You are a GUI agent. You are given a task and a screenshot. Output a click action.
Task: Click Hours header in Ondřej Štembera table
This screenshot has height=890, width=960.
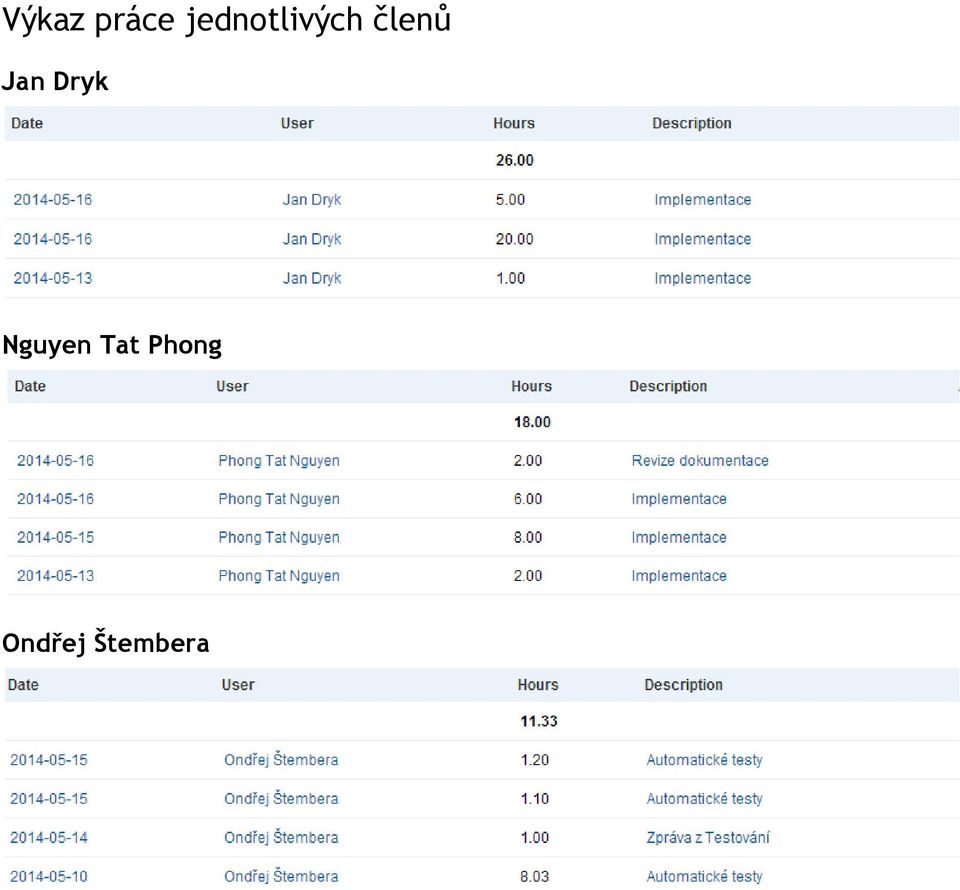point(537,685)
